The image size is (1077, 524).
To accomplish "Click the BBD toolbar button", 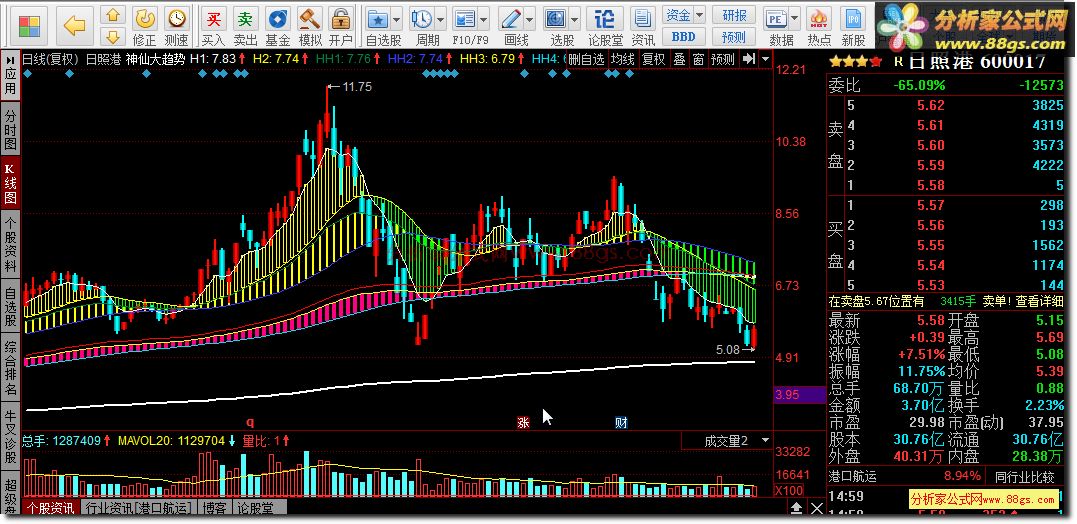I will [683, 36].
